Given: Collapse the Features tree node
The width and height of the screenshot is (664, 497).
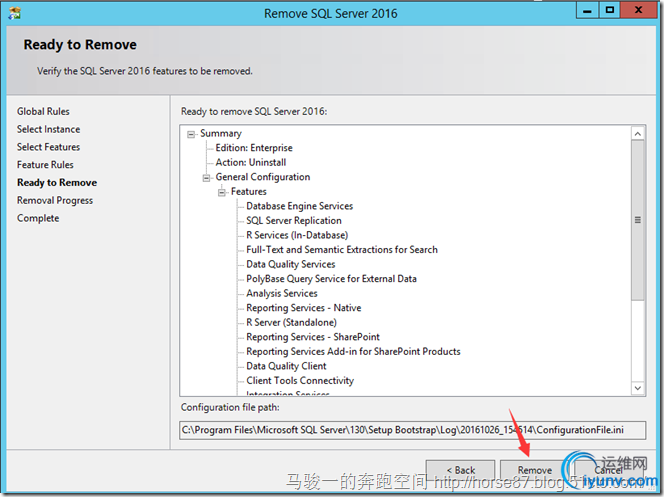Looking at the screenshot, I should [x=221, y=193].
